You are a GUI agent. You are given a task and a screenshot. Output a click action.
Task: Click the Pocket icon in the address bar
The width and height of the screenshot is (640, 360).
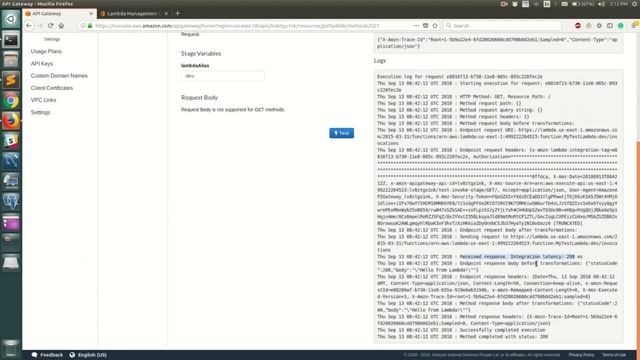tap(425, 25)
